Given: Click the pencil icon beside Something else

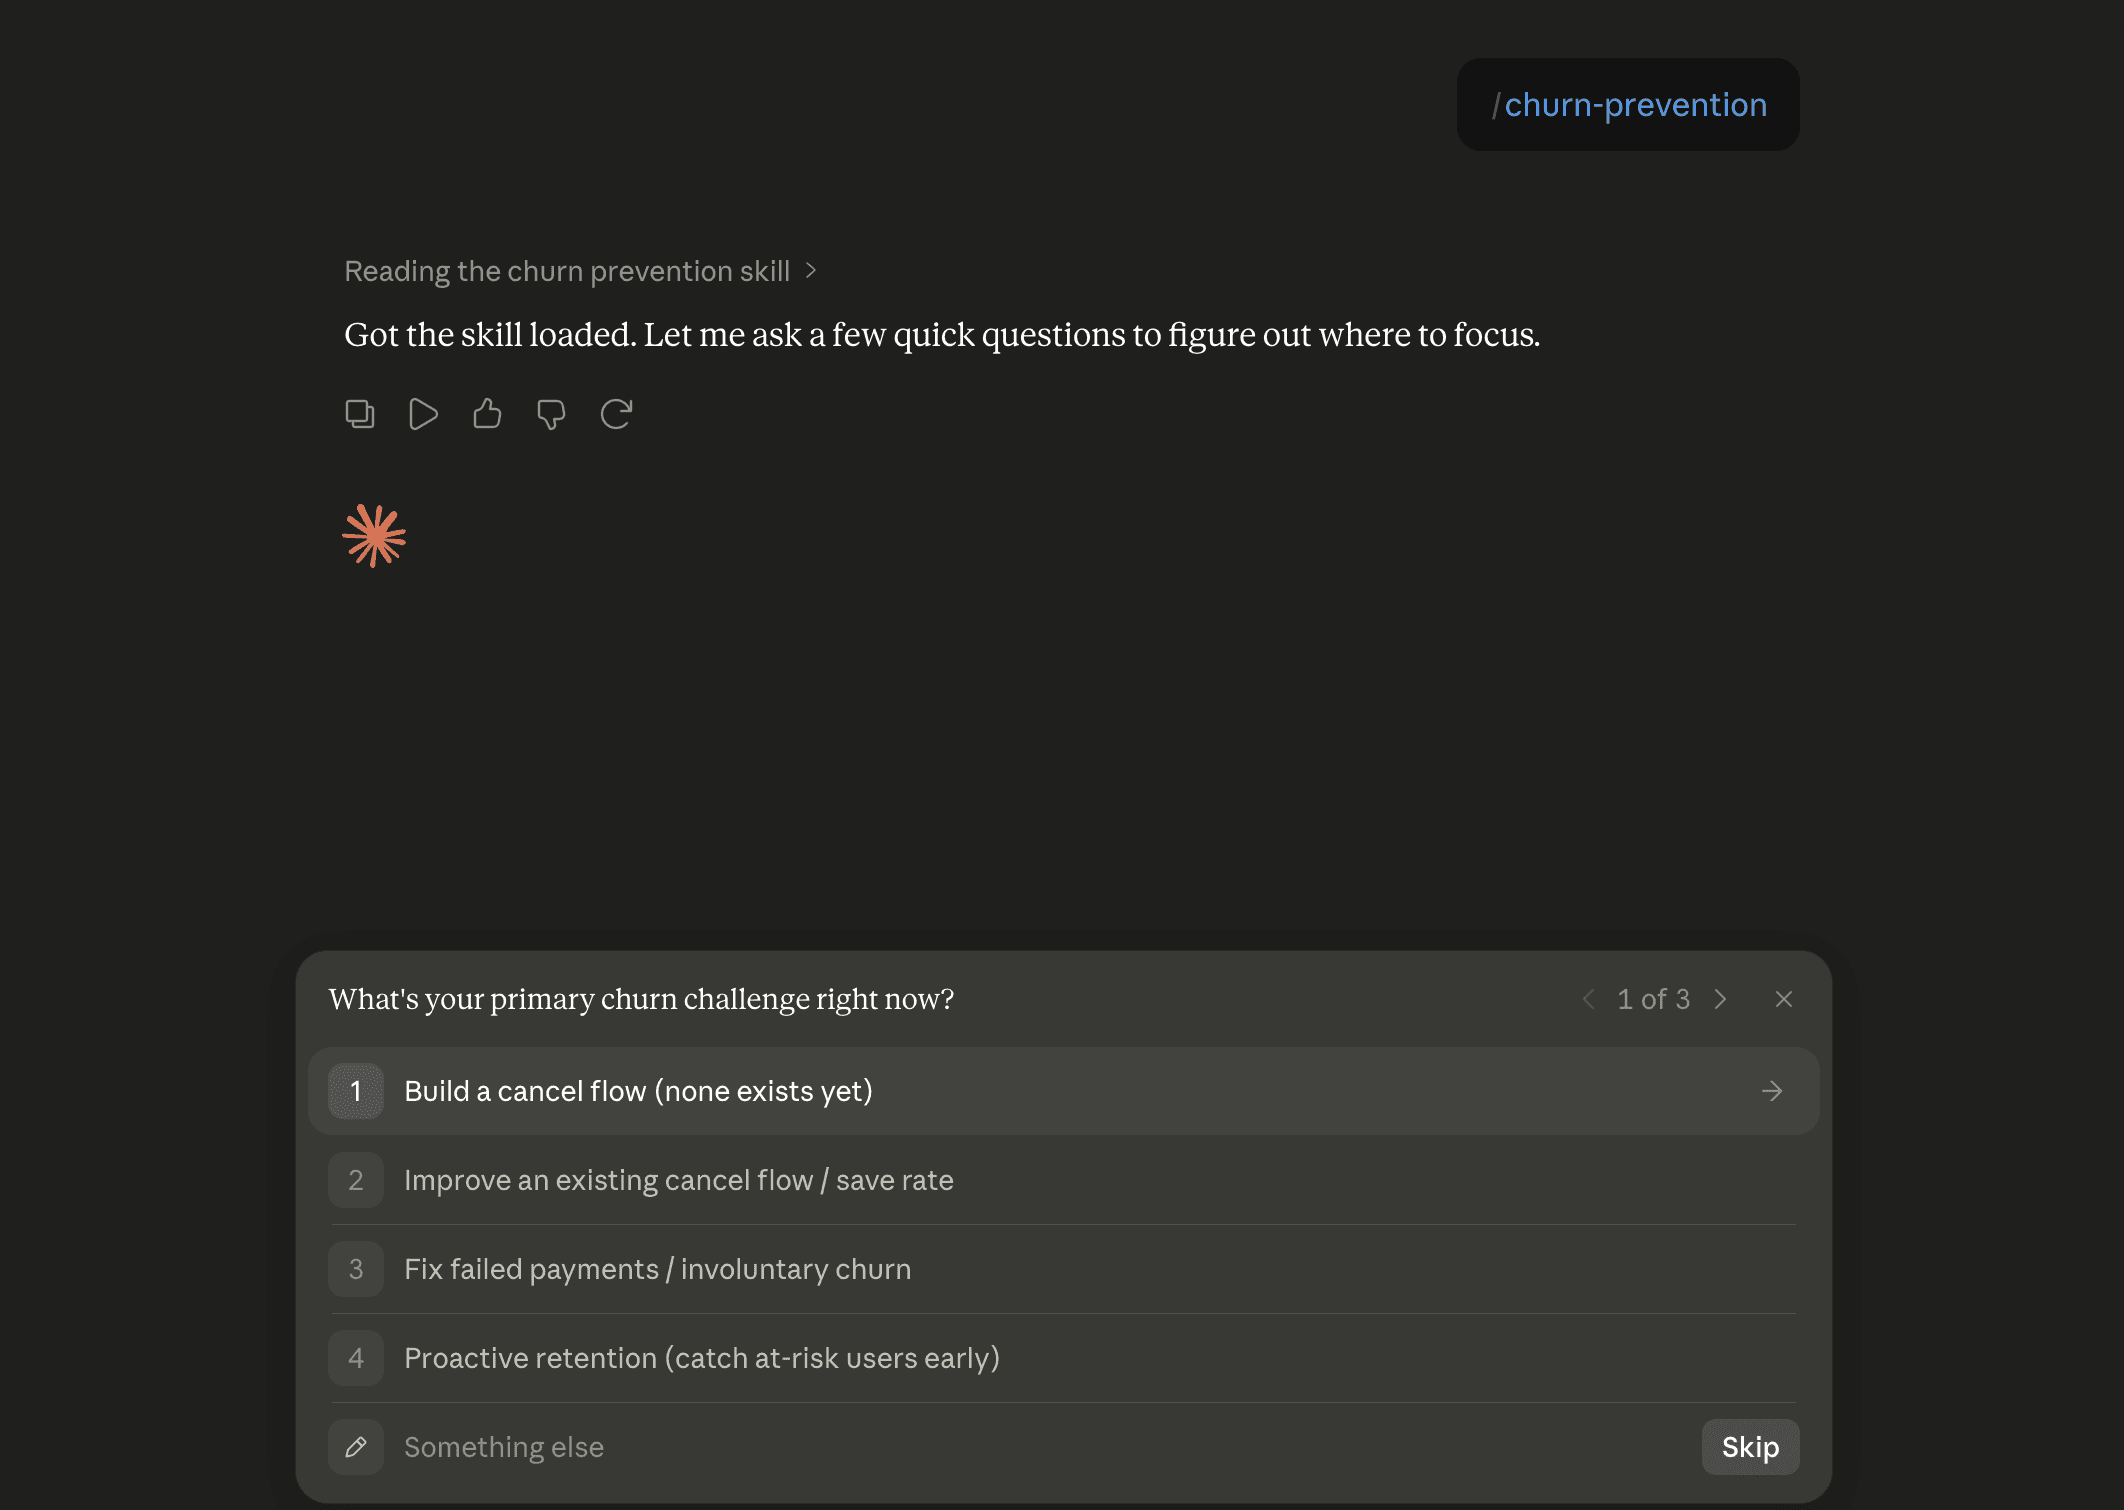Looking at the screenshot, I should point(356,1447).
